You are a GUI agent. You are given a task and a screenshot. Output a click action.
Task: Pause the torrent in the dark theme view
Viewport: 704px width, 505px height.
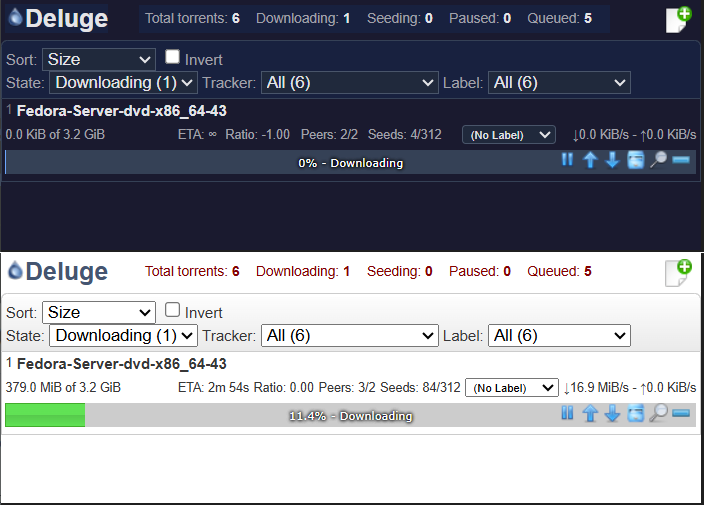[x=567, y=159]
